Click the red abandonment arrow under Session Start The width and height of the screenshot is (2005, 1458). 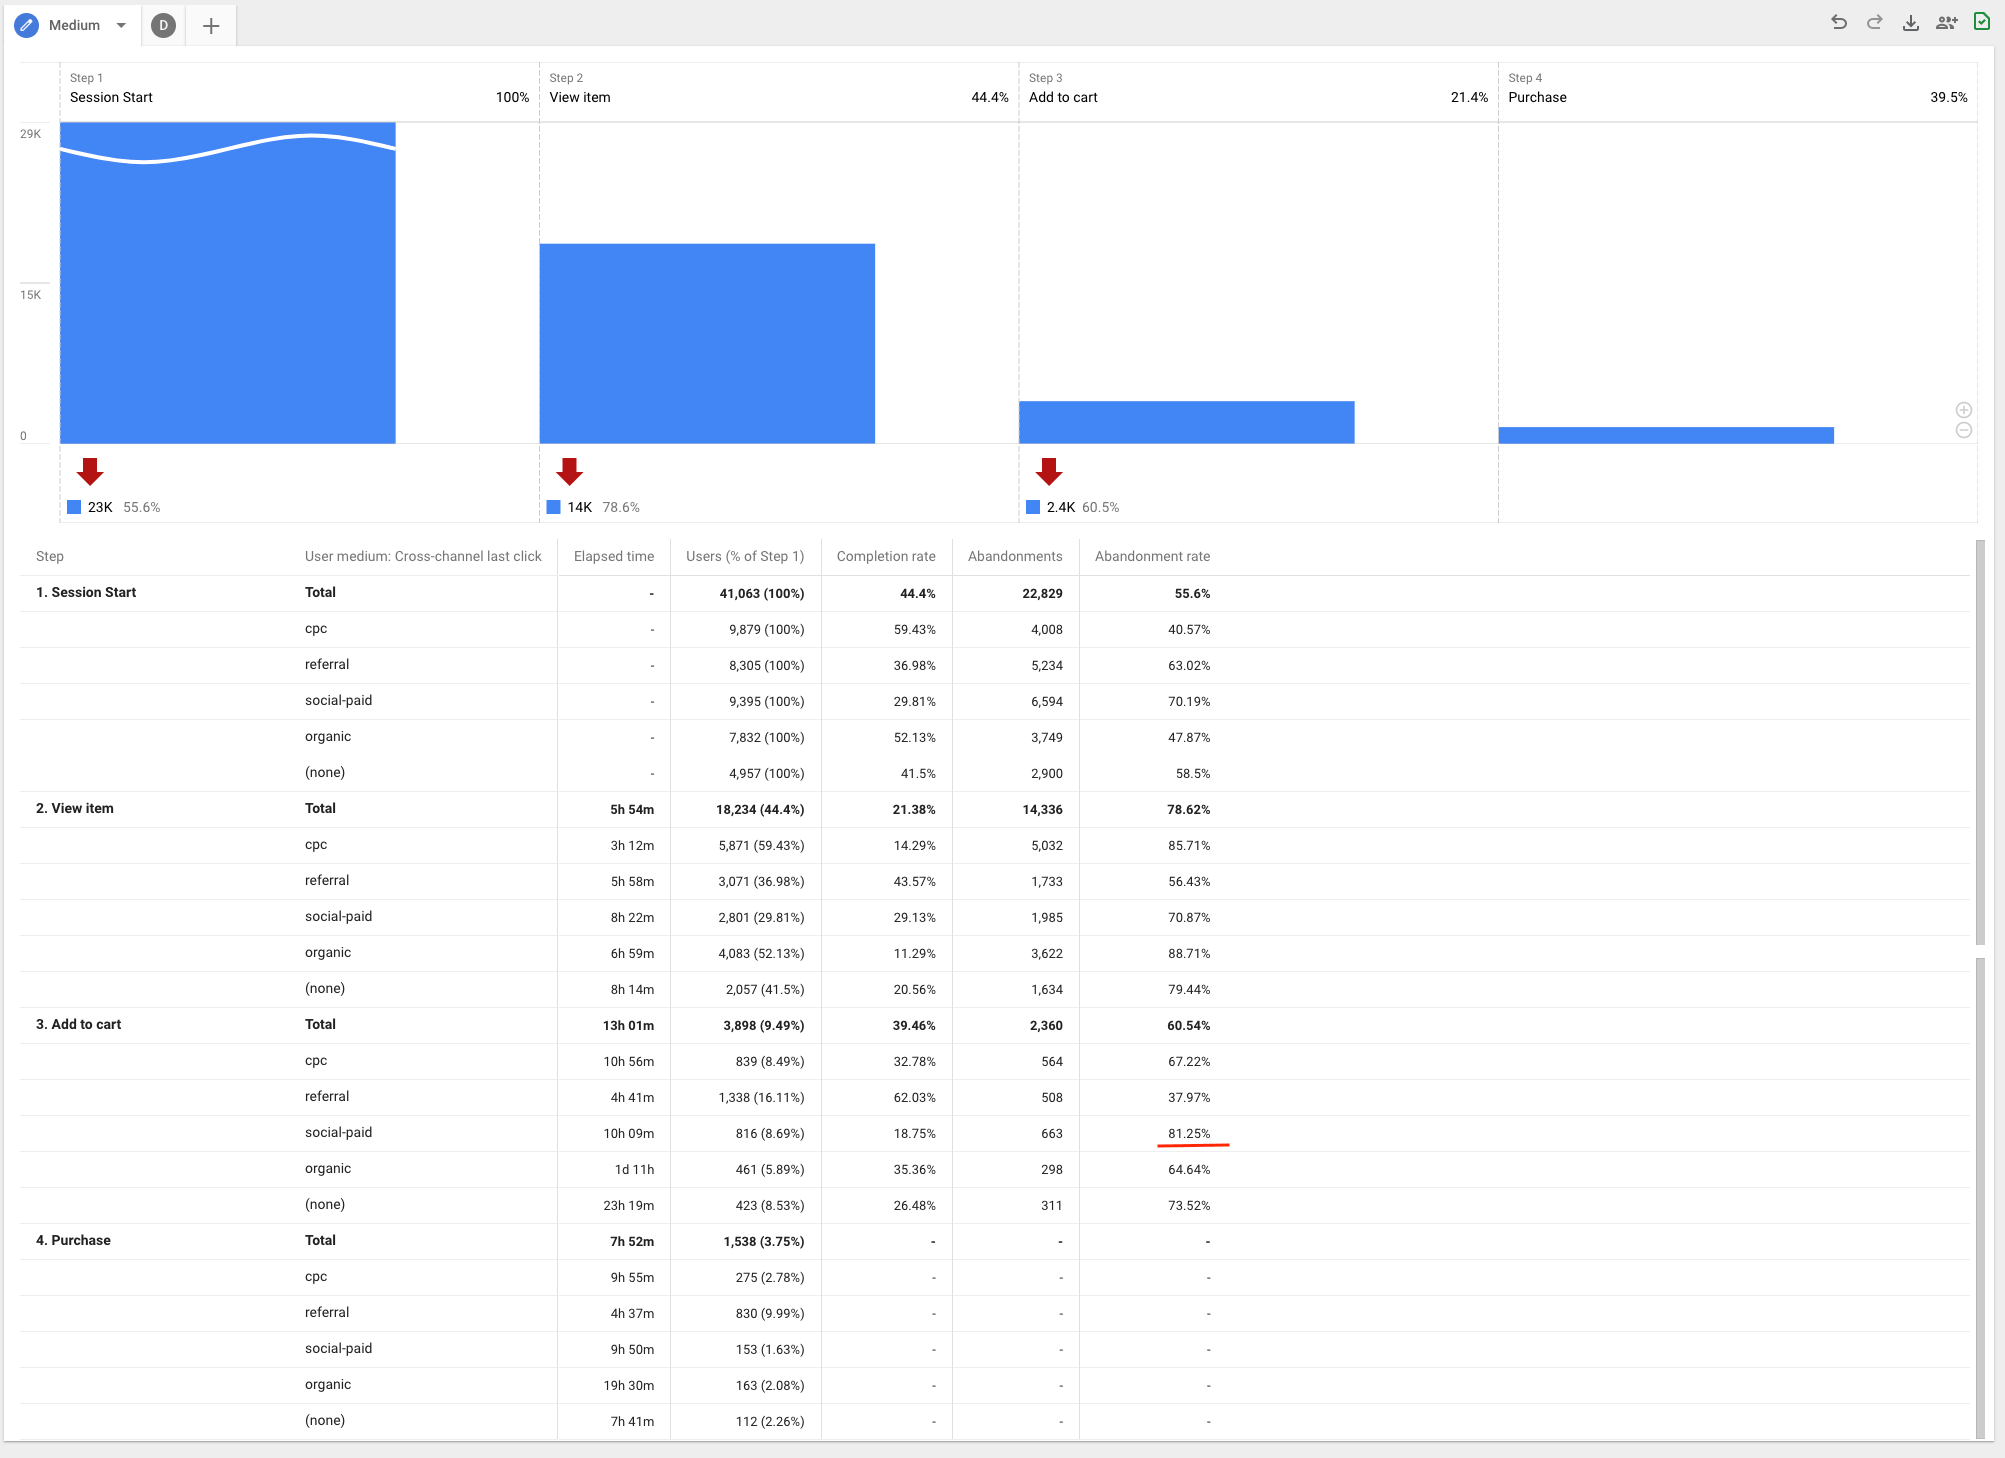pos(90,471)
